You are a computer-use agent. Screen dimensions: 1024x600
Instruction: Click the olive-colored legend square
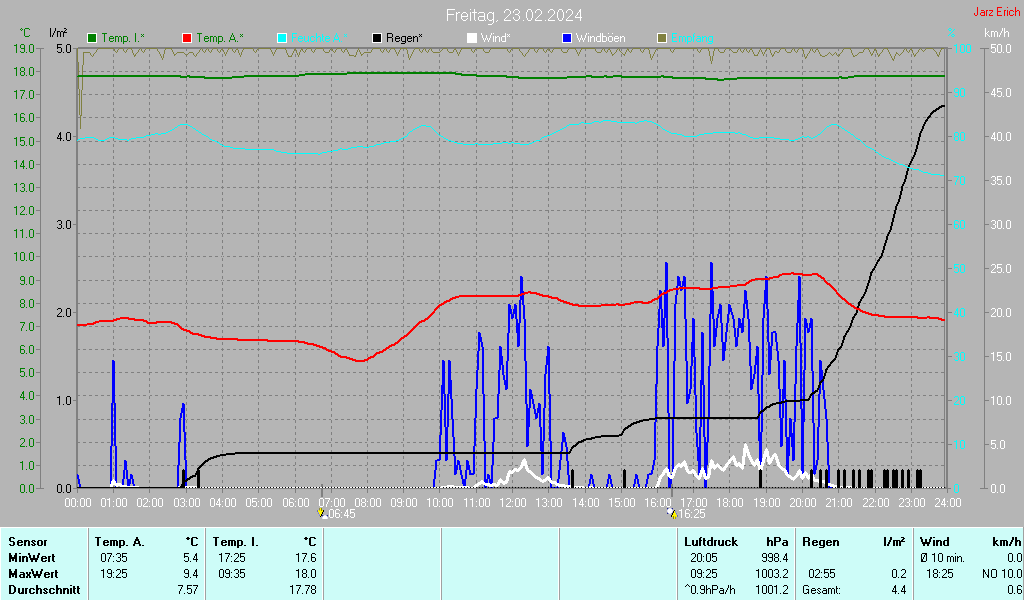click(661, 38)
